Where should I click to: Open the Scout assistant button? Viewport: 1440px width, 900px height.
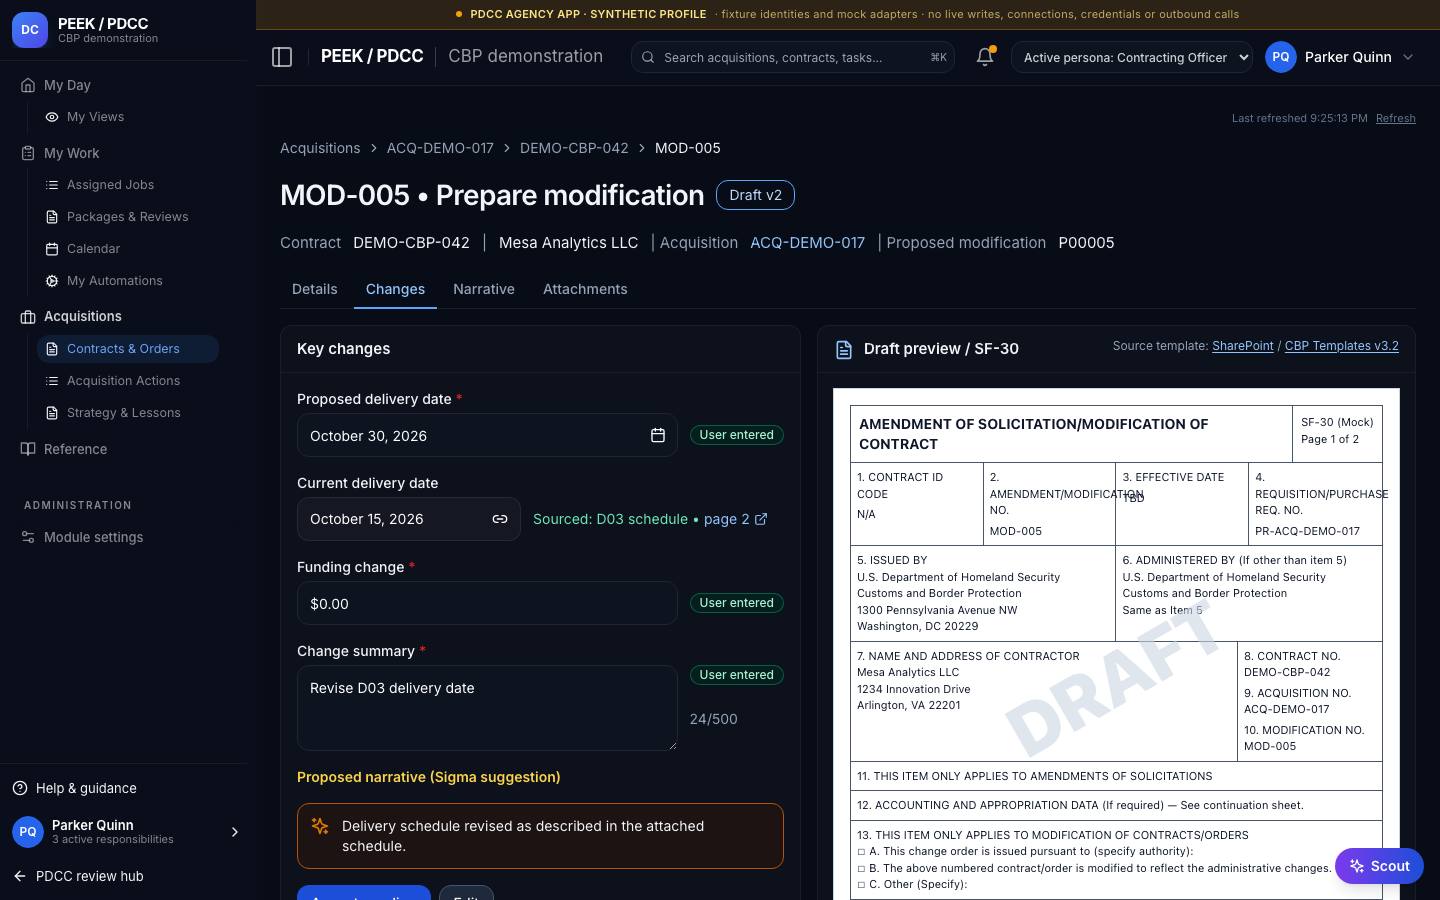pyautogui.click(x=1379, y=866)
